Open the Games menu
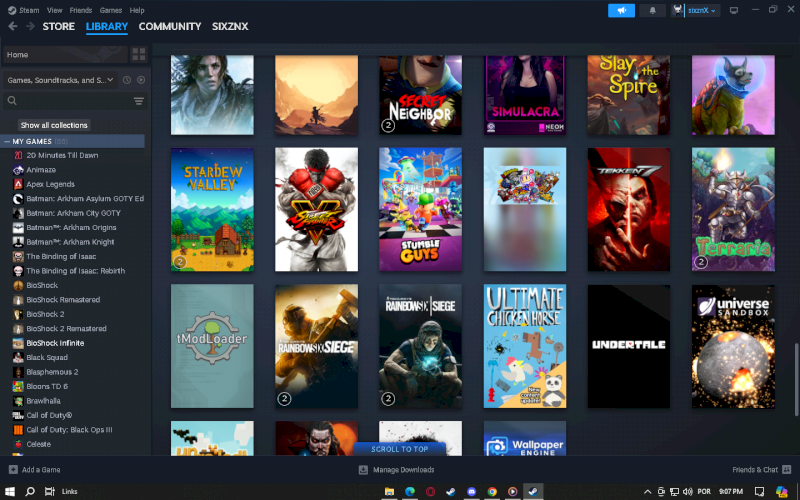The image size is (800, 500). 111,10
